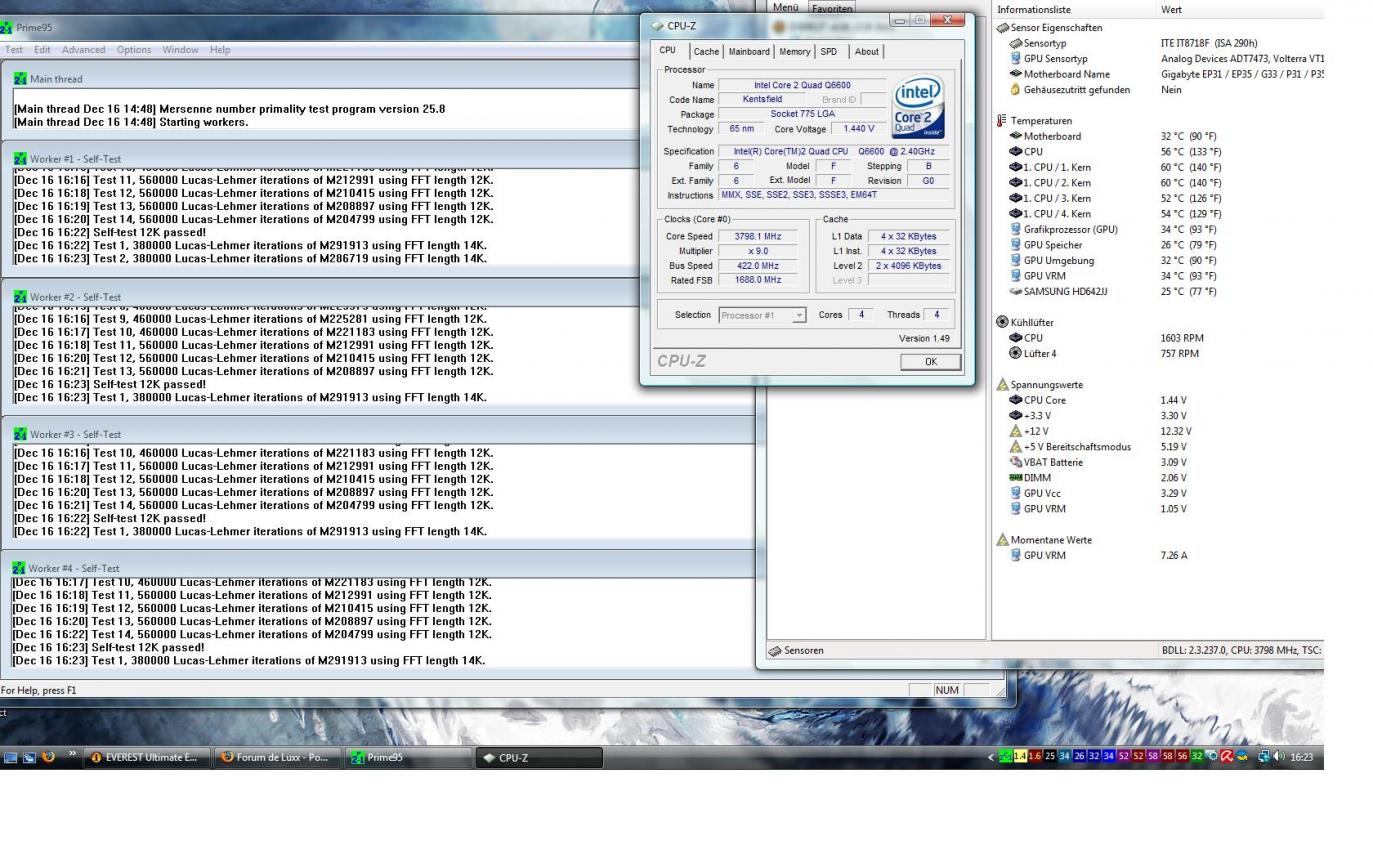The height and width of the screenshot is (858, 1373).
Task: Click the NUM indicator in Prime95 status bar
Action: coord(946,690)
